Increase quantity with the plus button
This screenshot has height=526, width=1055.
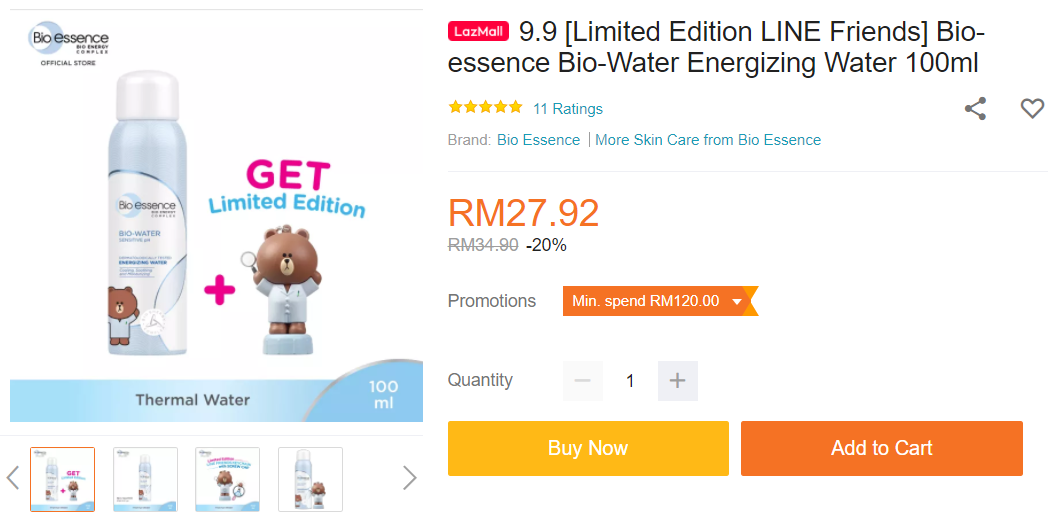(x=677, y=381)
